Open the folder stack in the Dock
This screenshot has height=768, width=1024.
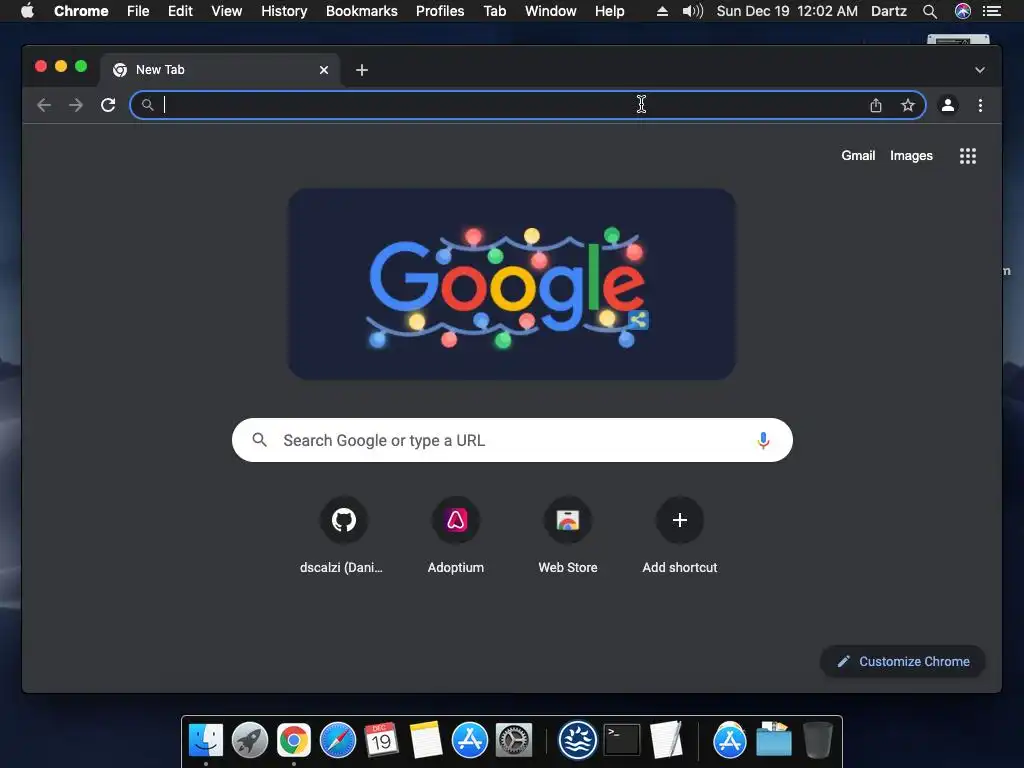(x=774, y=739)
